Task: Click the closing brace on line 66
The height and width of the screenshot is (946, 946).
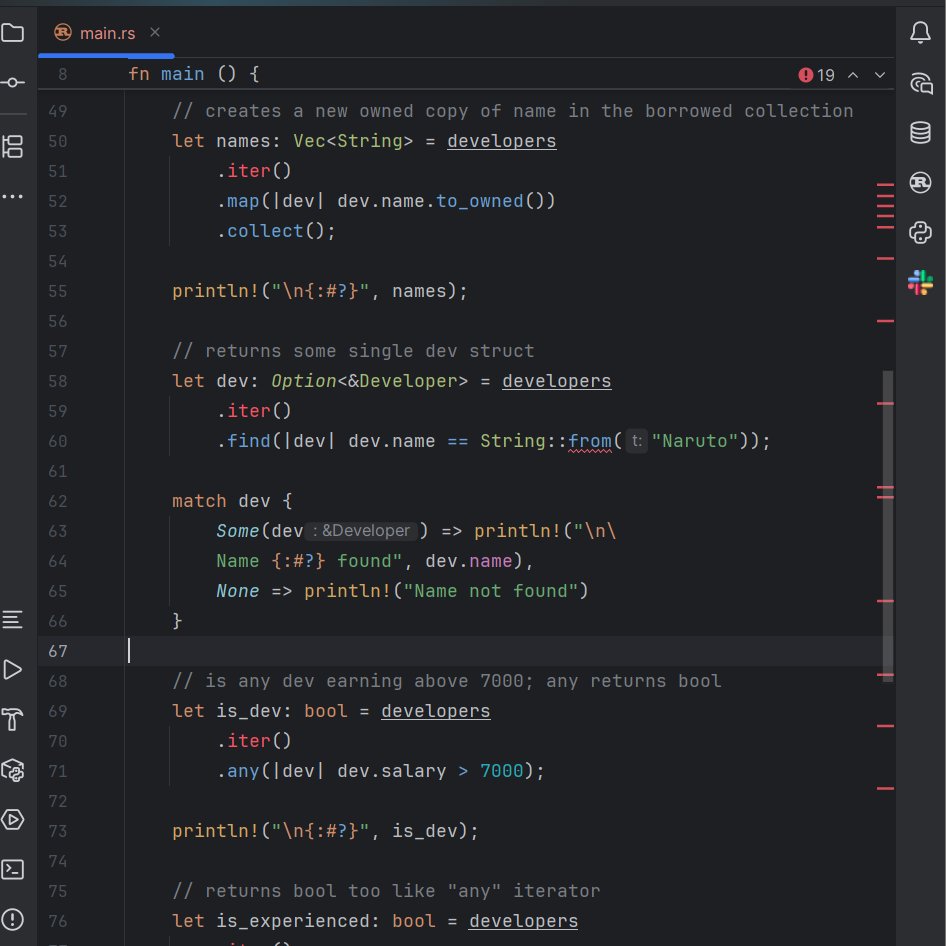Action: click(177, 621)
